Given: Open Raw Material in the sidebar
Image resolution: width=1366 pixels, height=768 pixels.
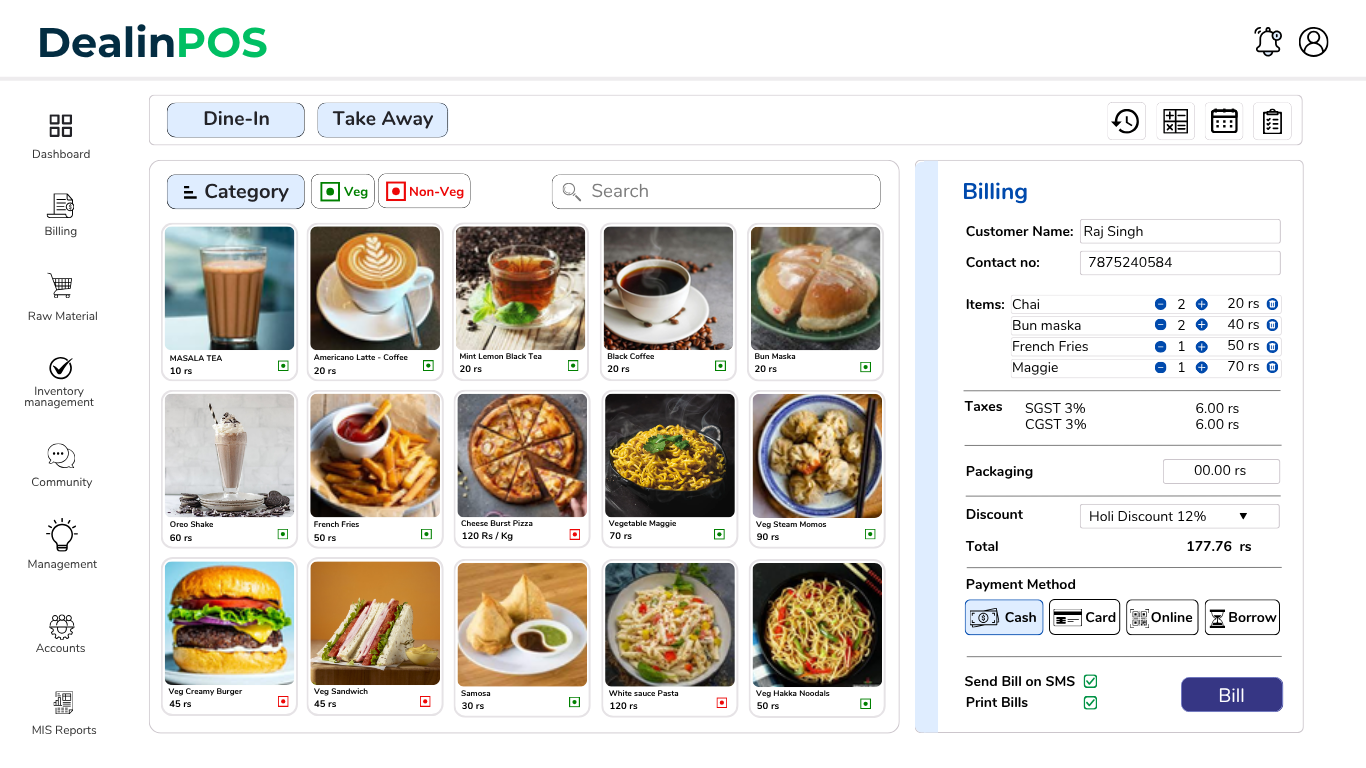Looking at the screenshot, I should pos(60,296).
